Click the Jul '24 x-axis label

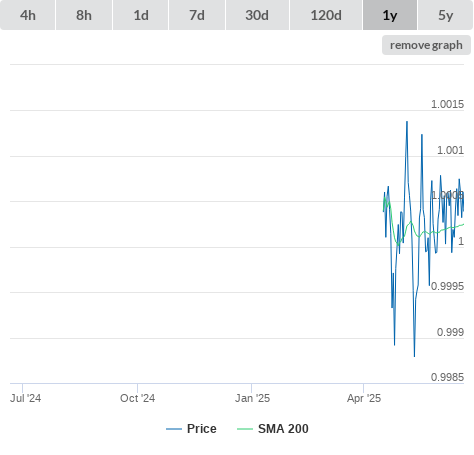[26, 398]
